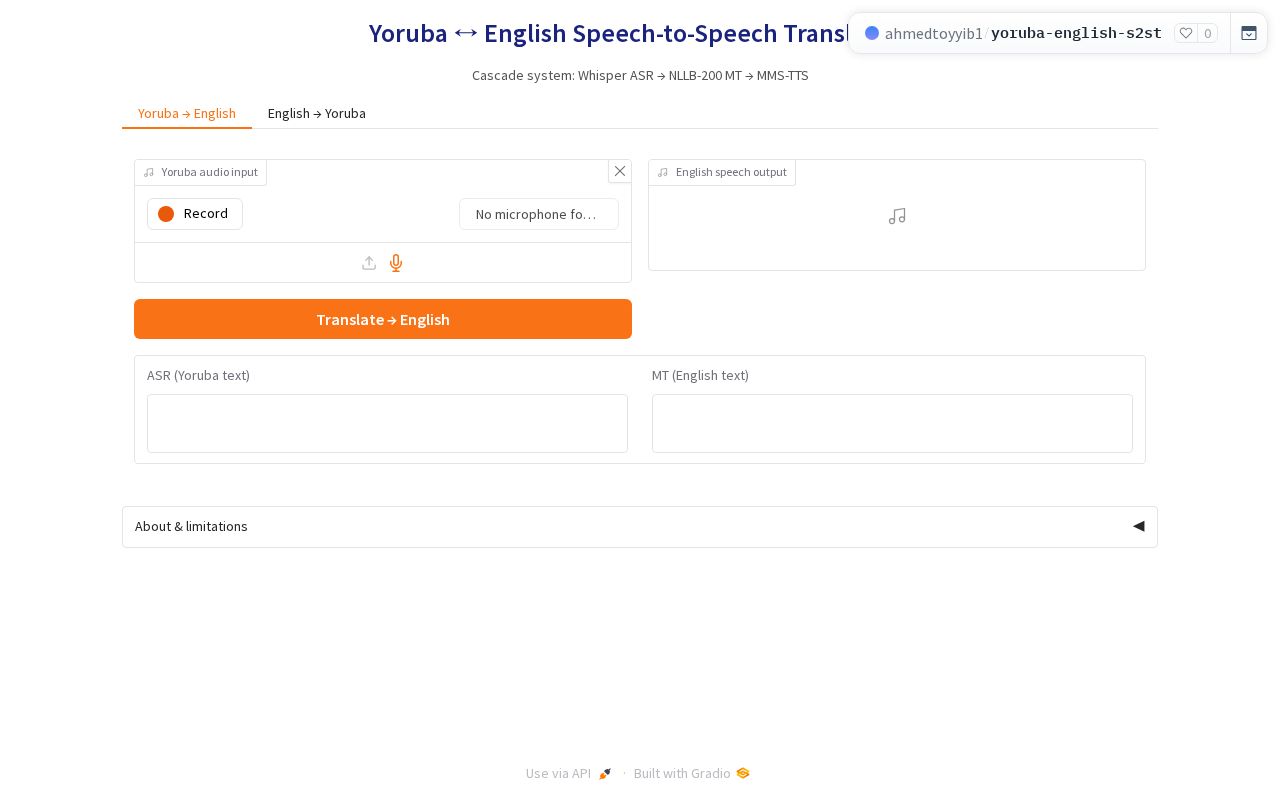The width and height of the screenshot is (1280, 800).
Task: Focus the ASR (Yoruba text) box
Action: (387, 423)
